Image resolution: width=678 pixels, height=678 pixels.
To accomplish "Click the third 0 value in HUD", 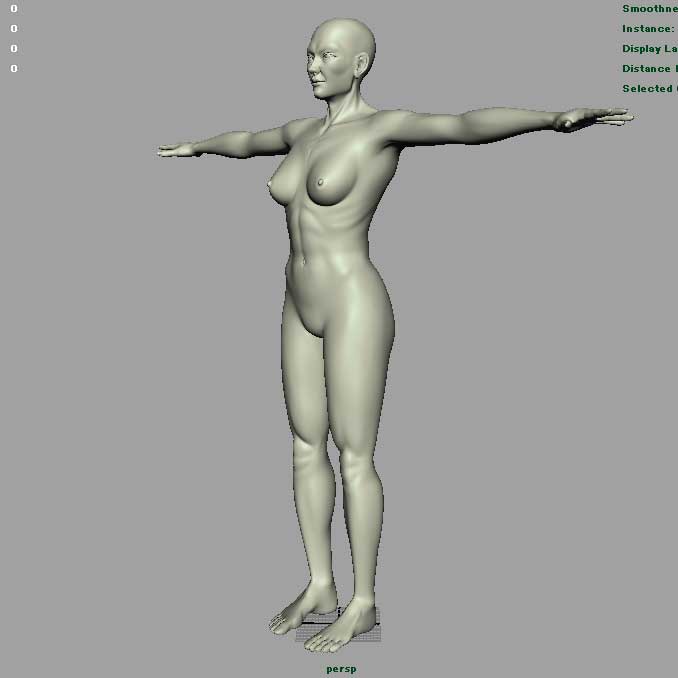I will tap(14, 49).
